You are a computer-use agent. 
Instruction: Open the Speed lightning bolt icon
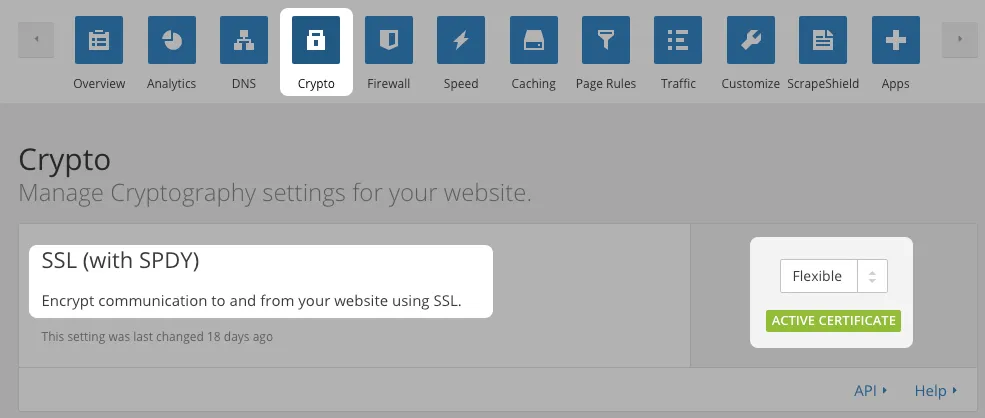(461, 40)
